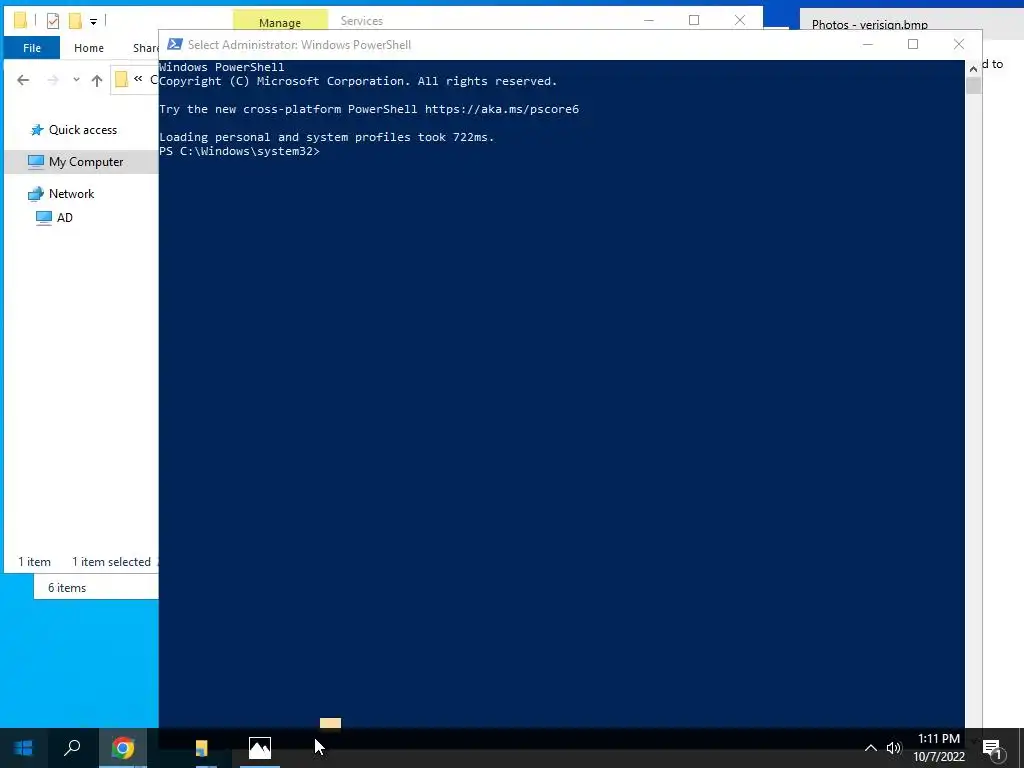Open the Customize Quick Access Toolbar dropdown
The height and width of the screenshot is (768, 1024).
click(x=93, y=22)
